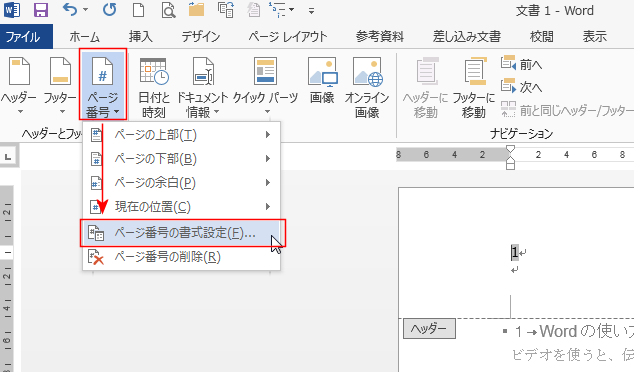The width and height of the screenshot is (634, 372).
Task: Open the Undo history dropdown arrow
Action: (x=85, y=9)
